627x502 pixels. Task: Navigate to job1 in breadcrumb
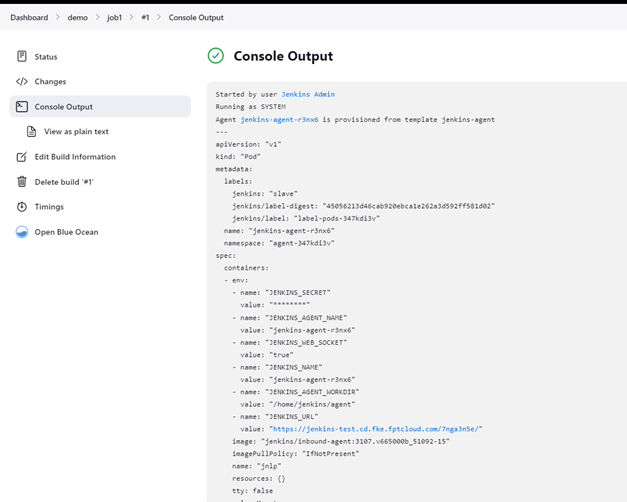[x=117, y=17]
